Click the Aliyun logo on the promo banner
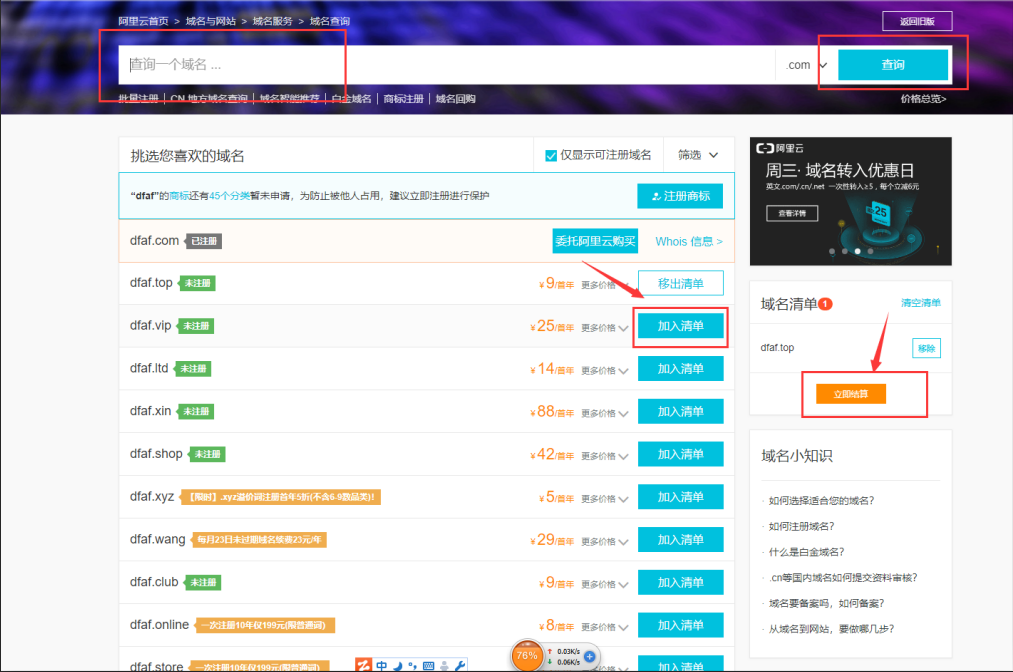Viewport: 1013px width, 672px height. [780, 149]
